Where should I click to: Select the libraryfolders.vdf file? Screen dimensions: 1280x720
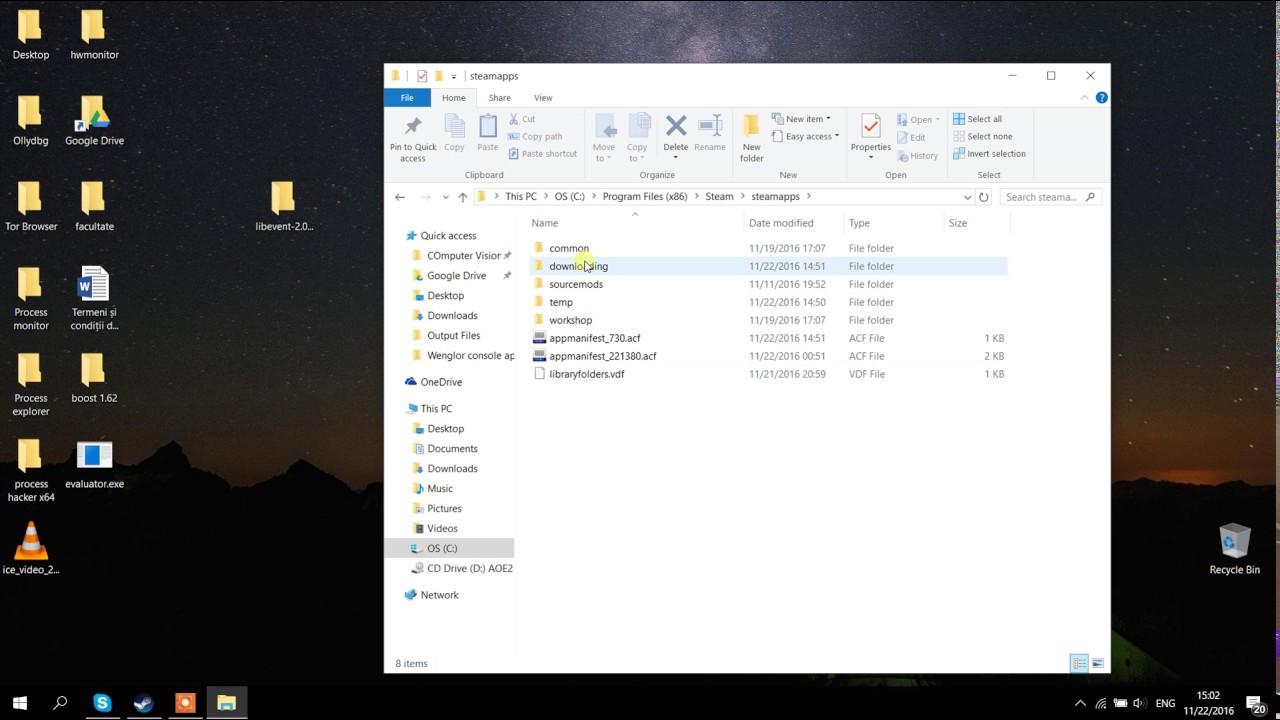coord(586,374)
